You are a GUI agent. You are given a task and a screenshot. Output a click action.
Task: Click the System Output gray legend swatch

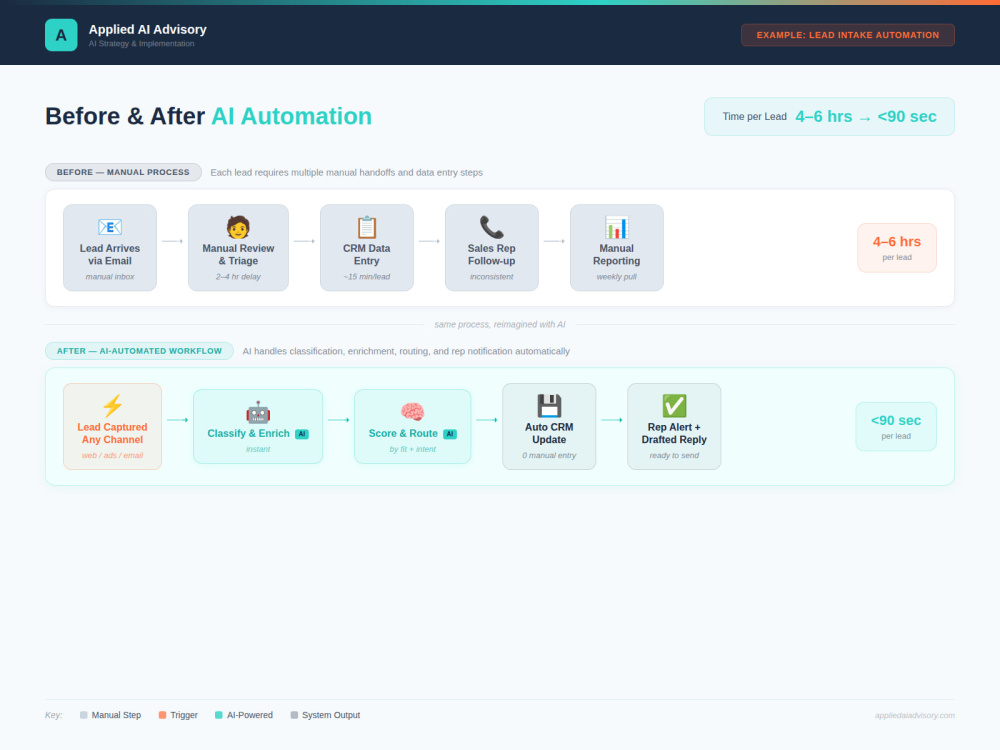click(294, 715)
